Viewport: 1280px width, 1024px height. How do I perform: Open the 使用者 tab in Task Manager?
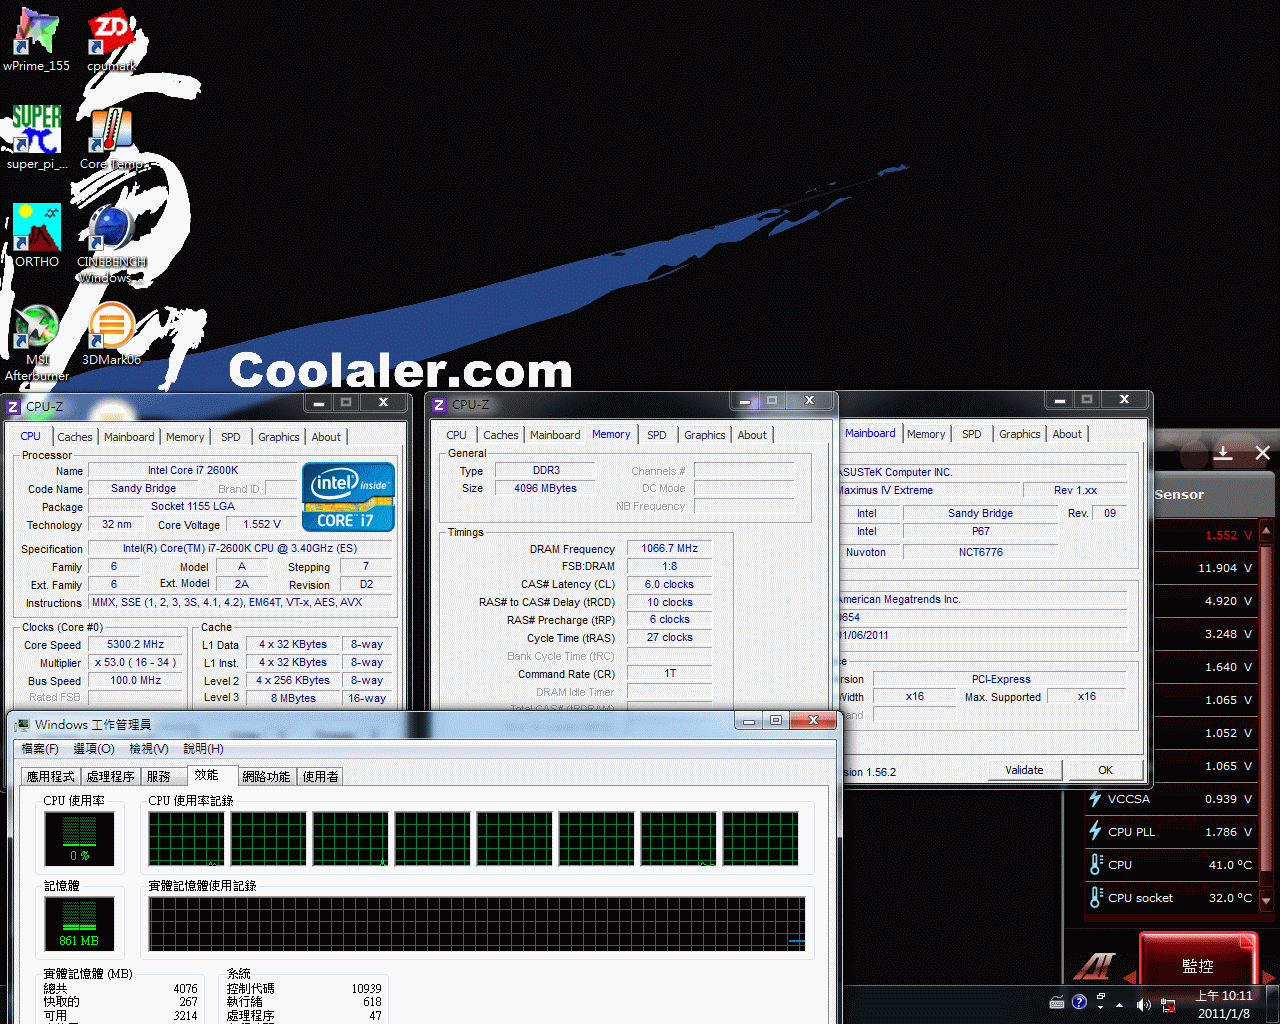tap(321, 776)
